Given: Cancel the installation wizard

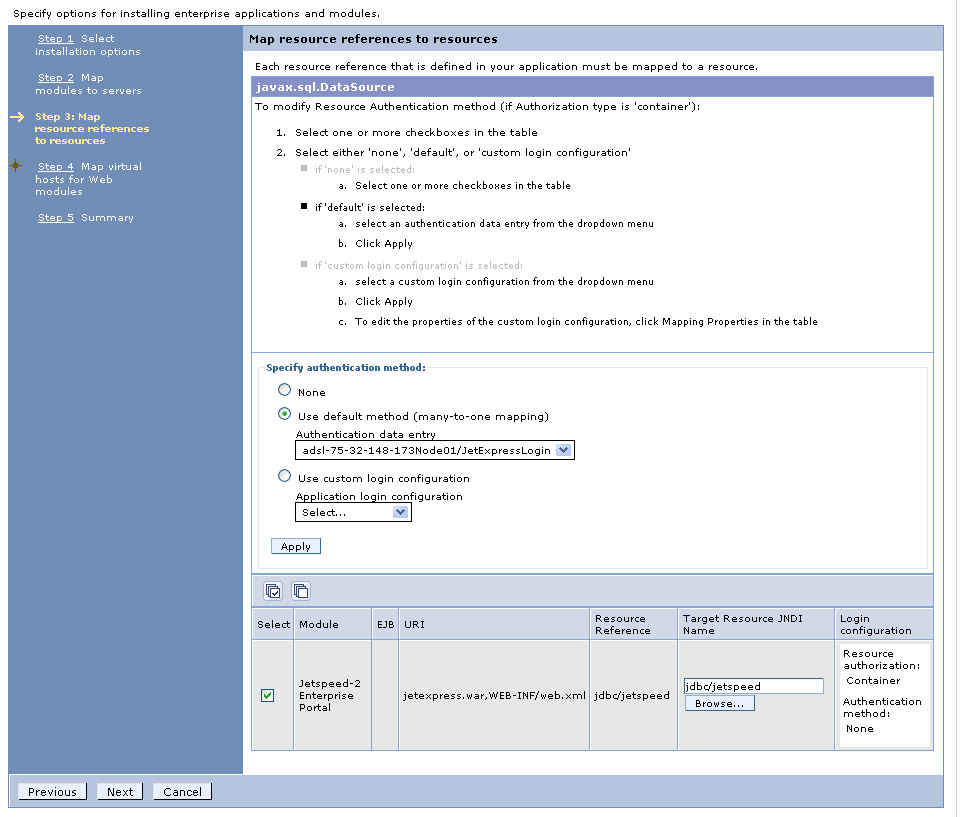Looking at the screenshot, I should tap(182, 792).
